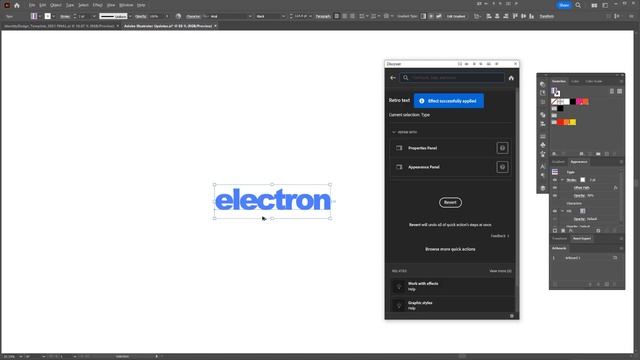Click the View more link in Related

pyautogui.click(x=500, y=271)
